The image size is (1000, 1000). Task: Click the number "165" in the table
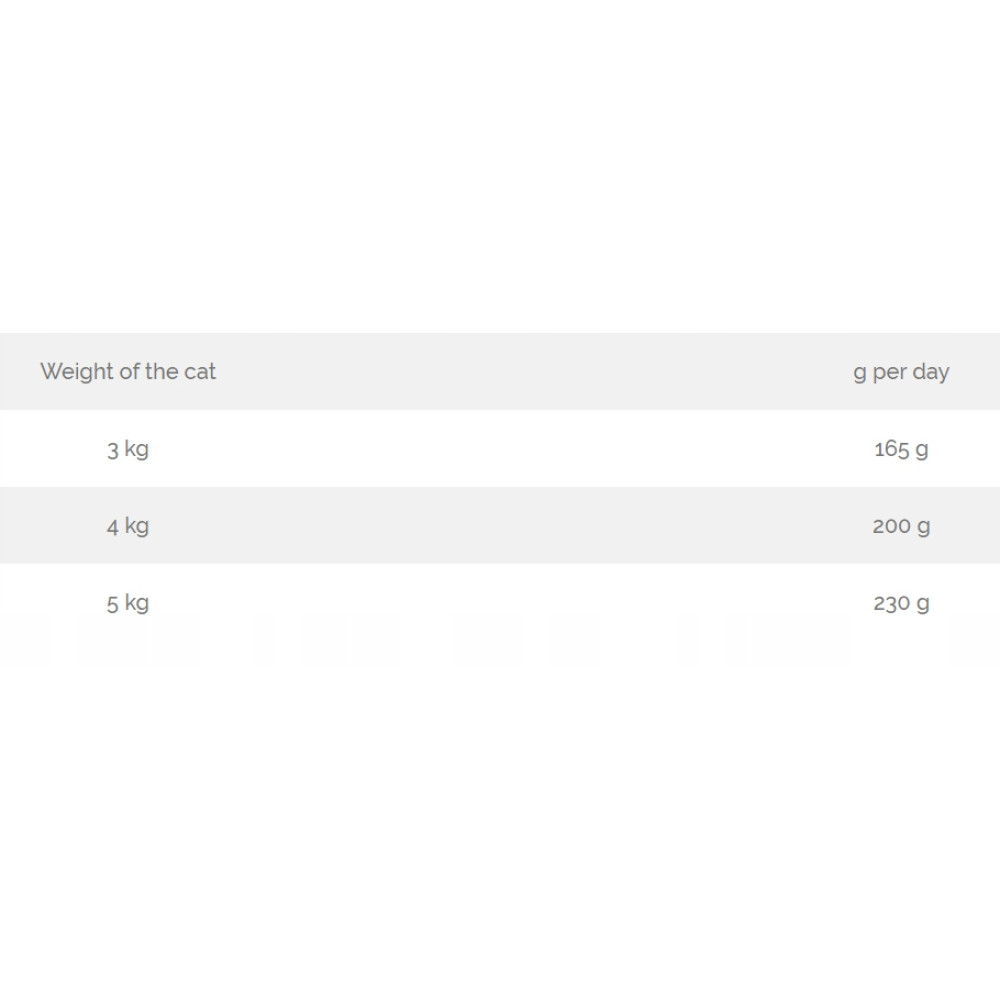tap(891, 449)
